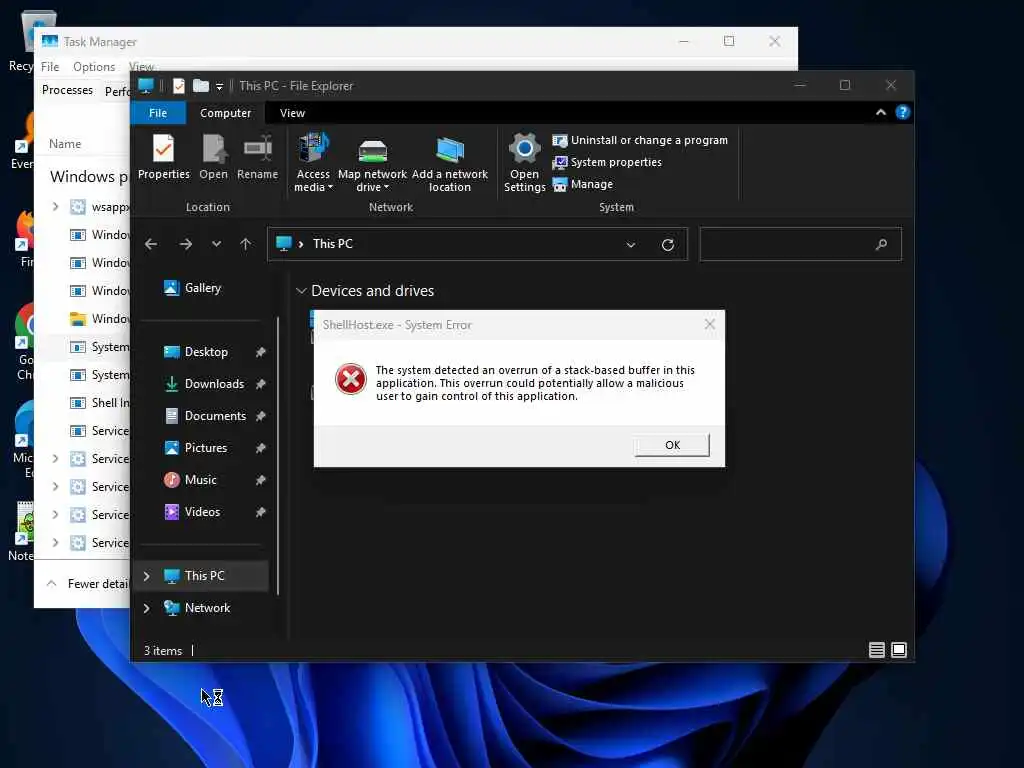The height and width of the screenshot is (768, 1024).
Task: Unpin Desktop using its pin icon
Action: click(261, 352)
